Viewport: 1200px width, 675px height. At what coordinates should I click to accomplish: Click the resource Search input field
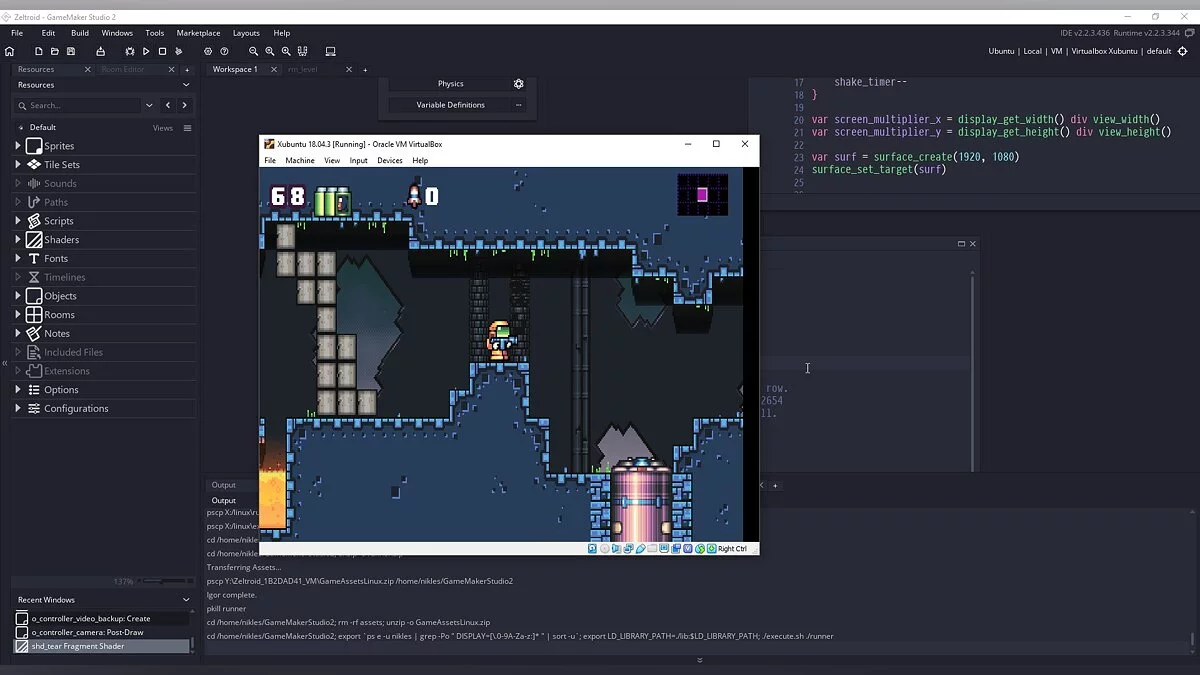[85, 105]
